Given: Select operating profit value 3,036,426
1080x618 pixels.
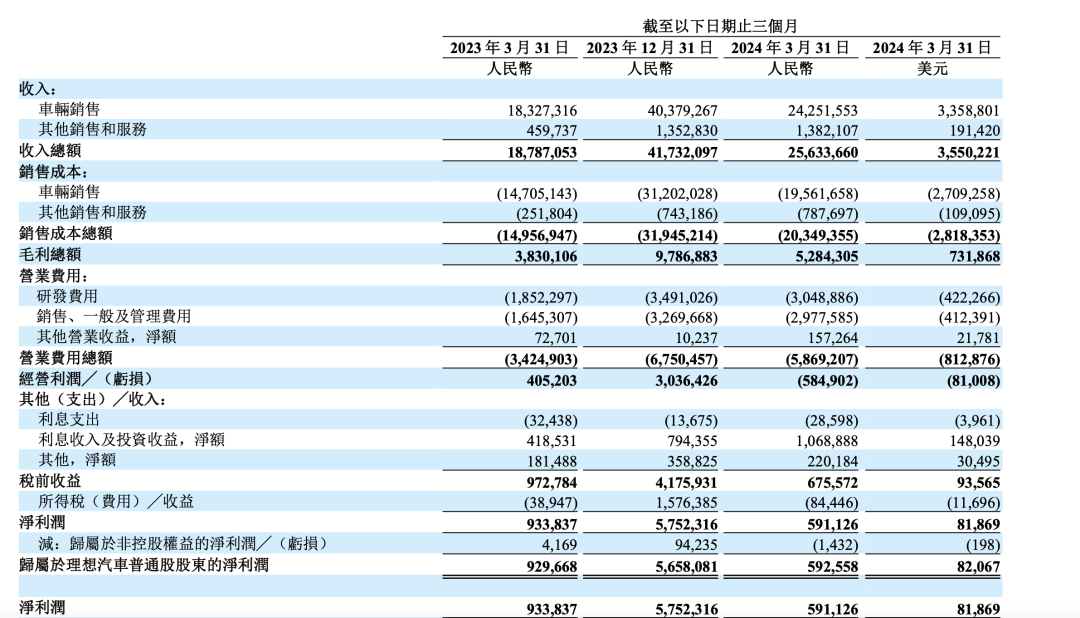Looking at the screenshot, I should pos(687,381).
